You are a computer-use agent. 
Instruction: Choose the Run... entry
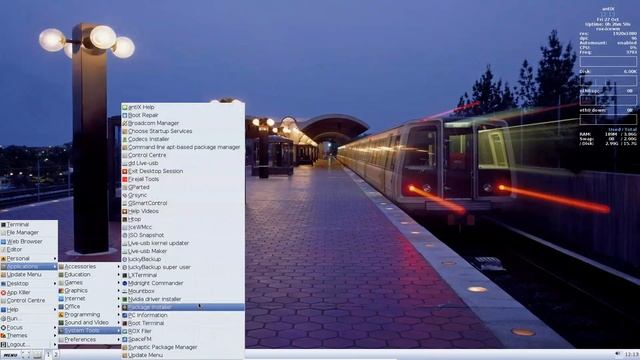click(29, 318)
